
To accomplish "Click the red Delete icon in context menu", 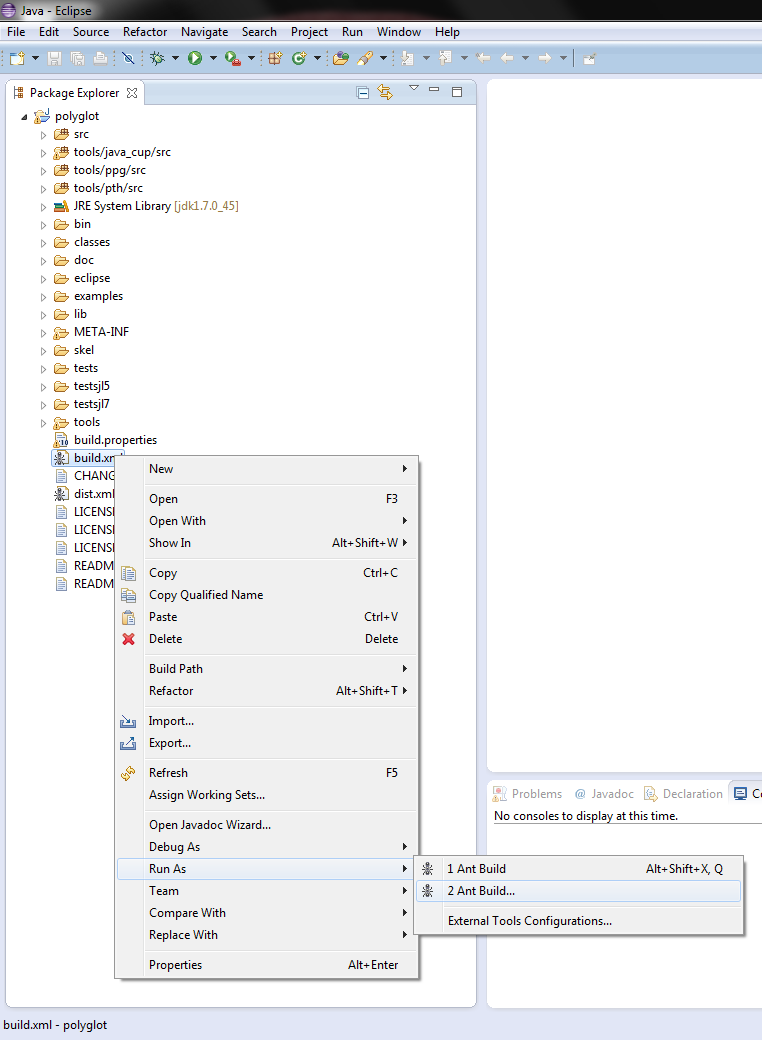I will (128, 639).
